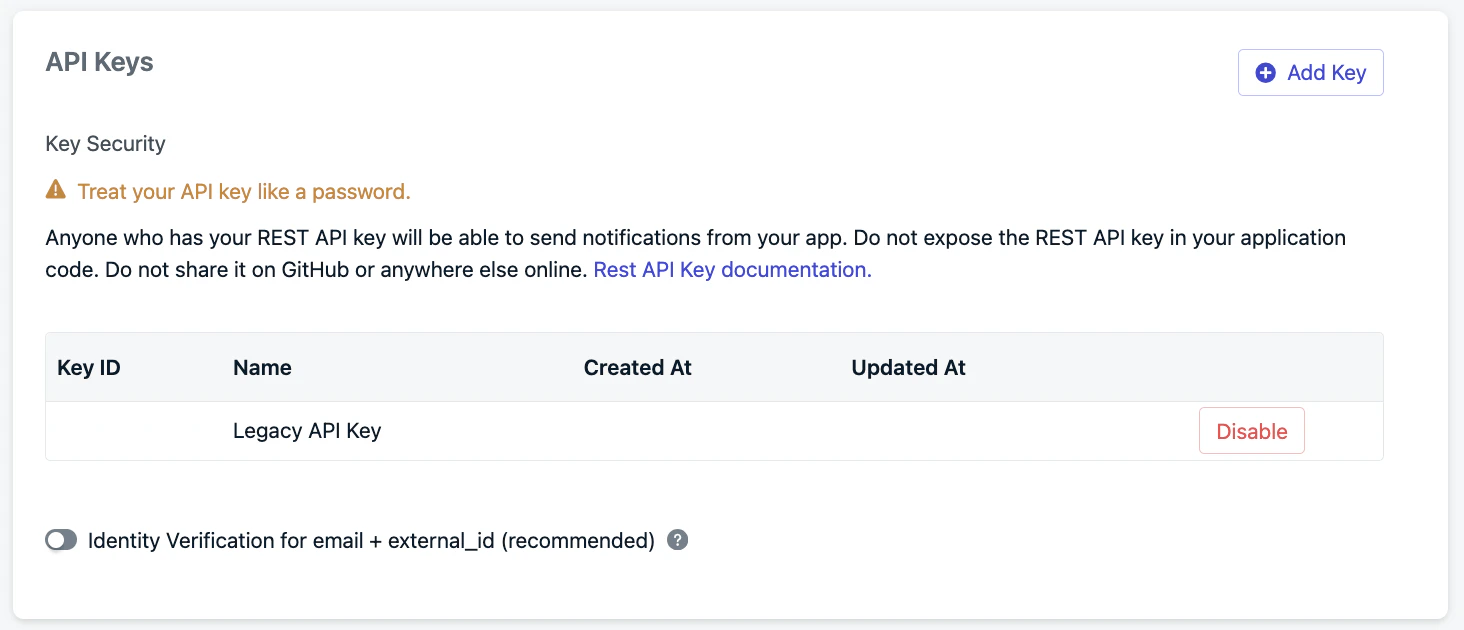Sort the table by Created At column
Viewport: 1464px width, 630px height.
point(637,367)
